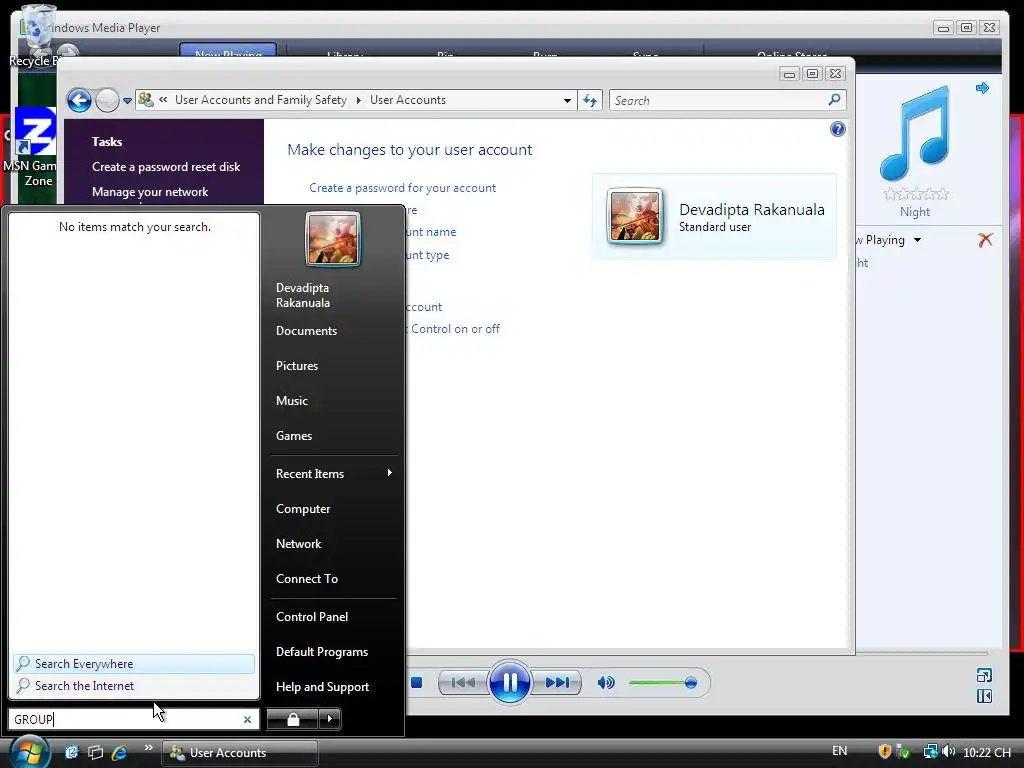This screenshot has width=1024, height=768.
Task: Open Devadipta Rakanuala personal folder
Action: click(x=302, y=295)
